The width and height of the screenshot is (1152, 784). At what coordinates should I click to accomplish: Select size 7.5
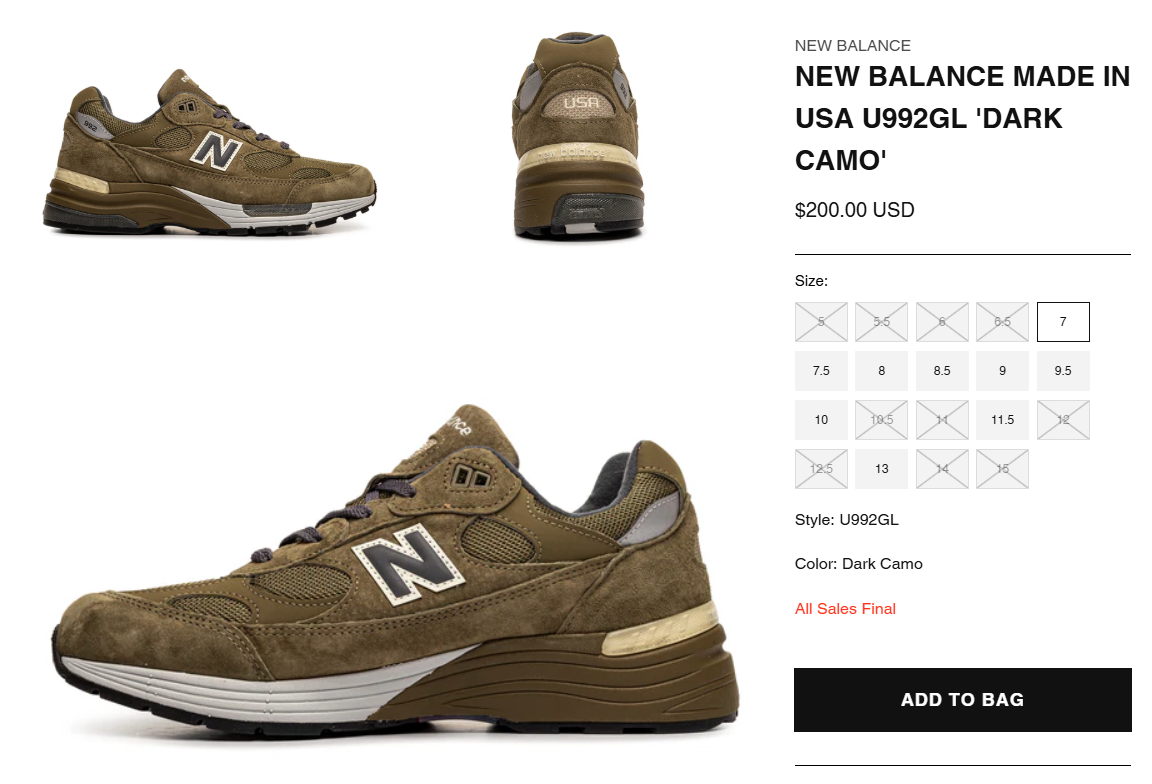821,371
